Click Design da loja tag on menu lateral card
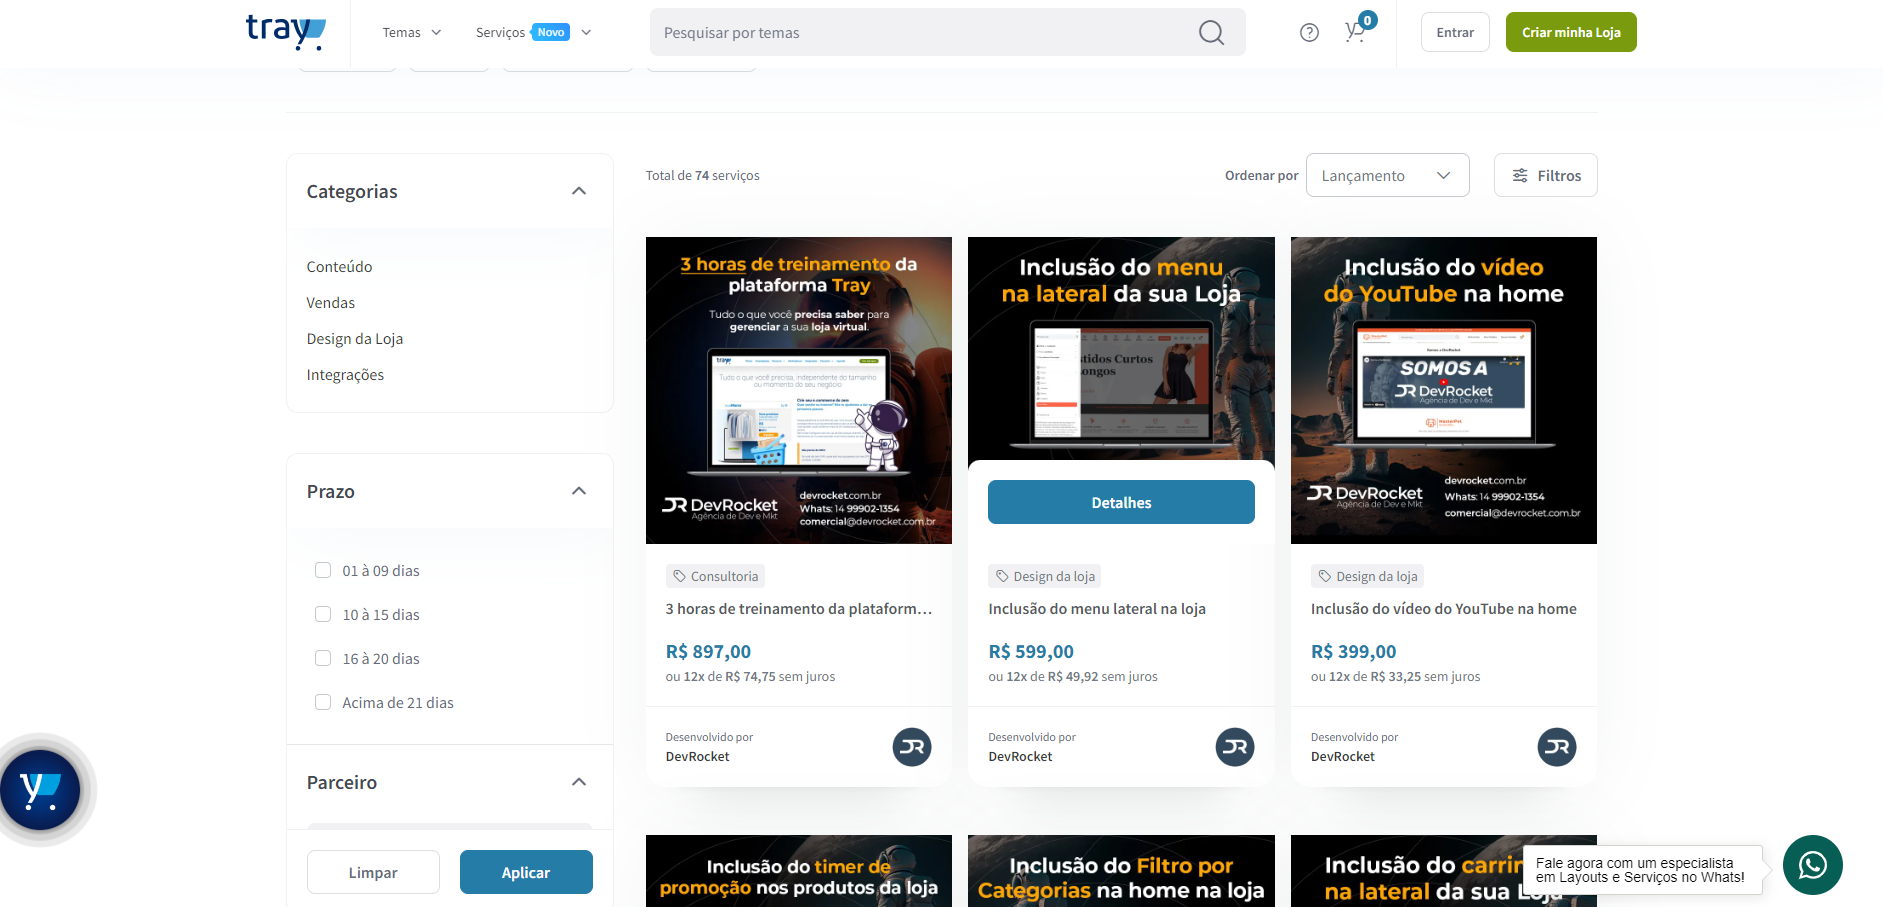This screenshot has height=907, width=1883. tap(1045, 576)
